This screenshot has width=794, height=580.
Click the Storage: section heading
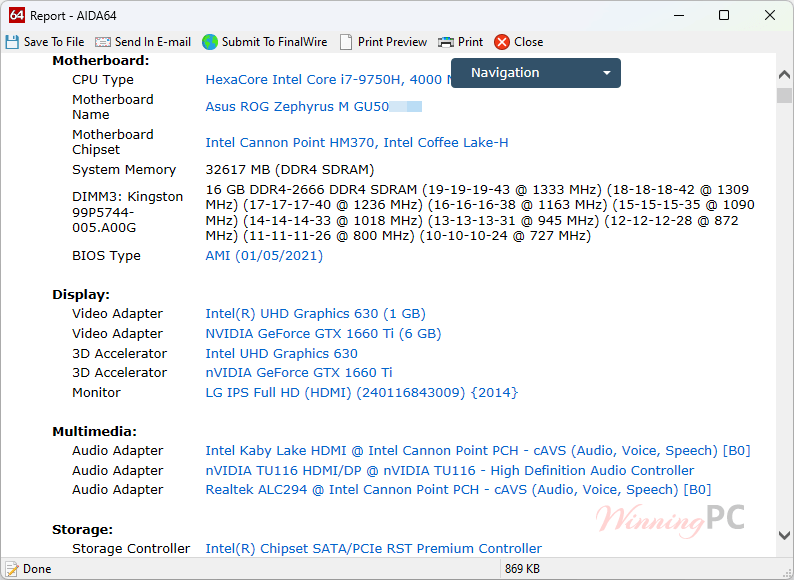[83, 530]
